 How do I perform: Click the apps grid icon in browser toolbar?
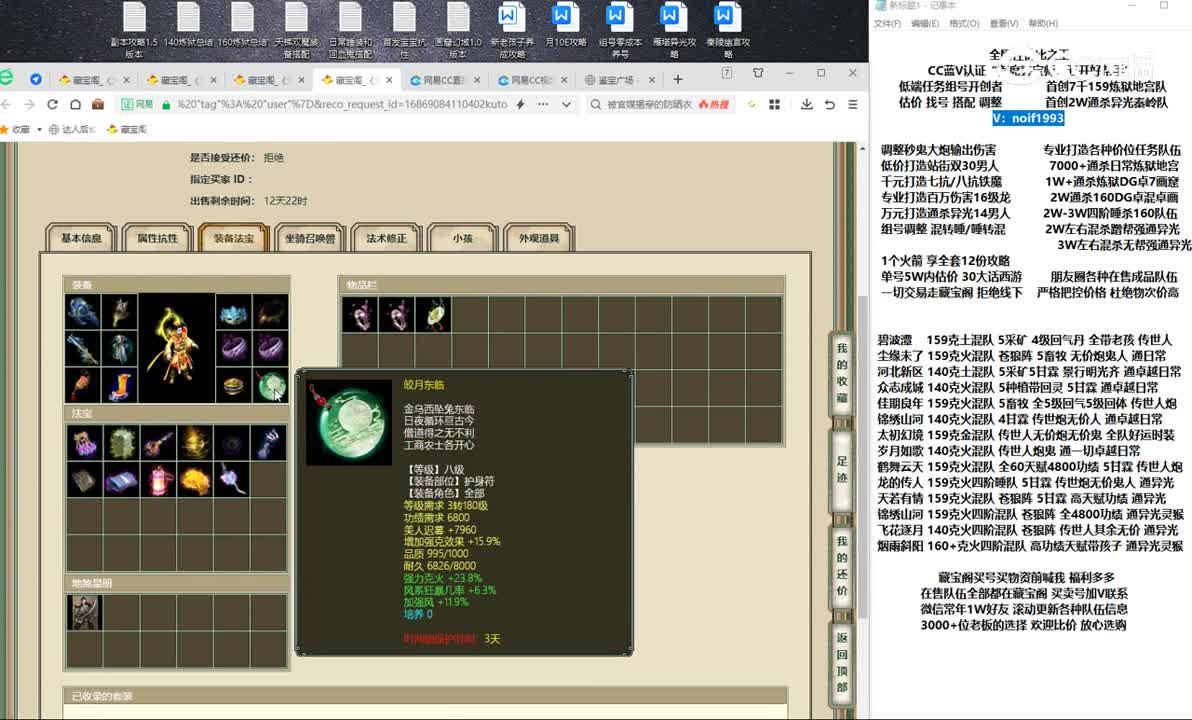click(x=775, y=104)
